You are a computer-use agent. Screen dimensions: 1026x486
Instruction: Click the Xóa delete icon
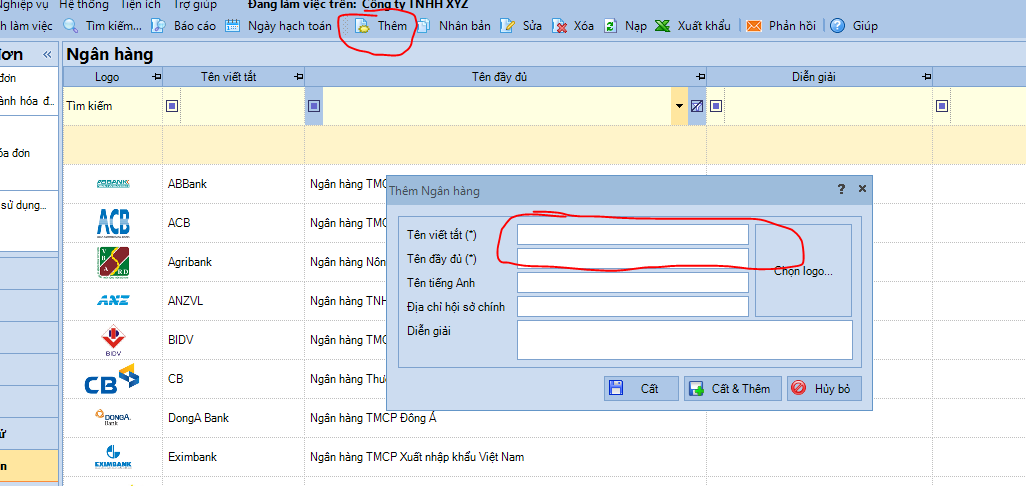coord(561,26)
